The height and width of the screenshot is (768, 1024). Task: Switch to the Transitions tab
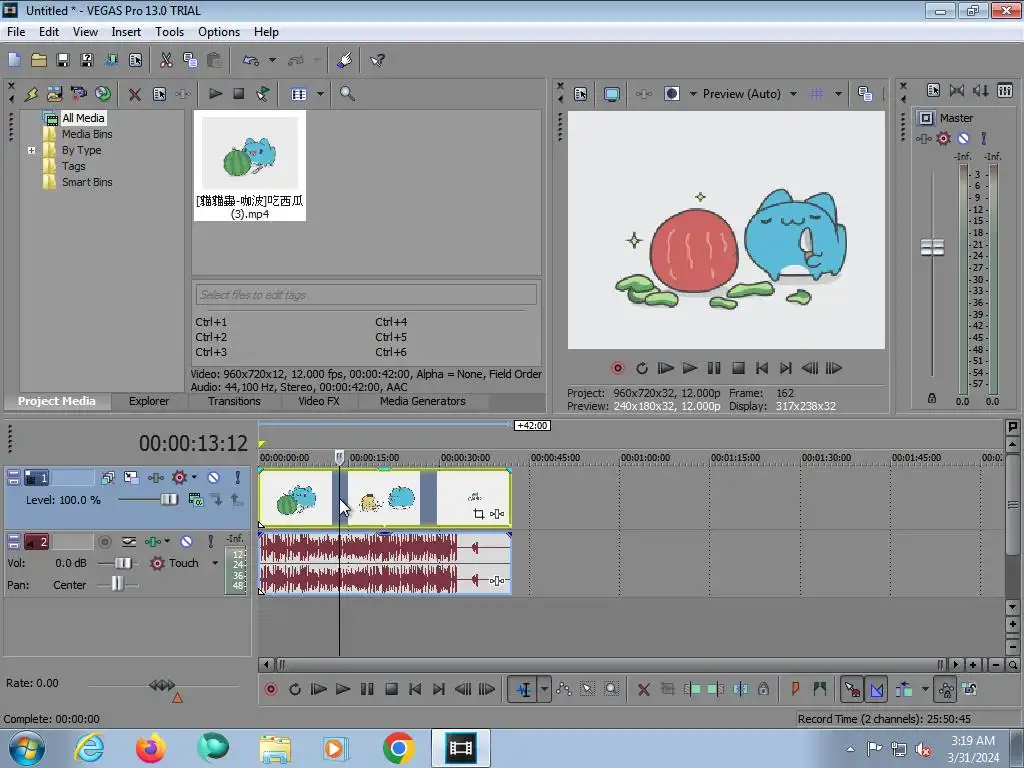pyautogui.click(x=234, y=402)
